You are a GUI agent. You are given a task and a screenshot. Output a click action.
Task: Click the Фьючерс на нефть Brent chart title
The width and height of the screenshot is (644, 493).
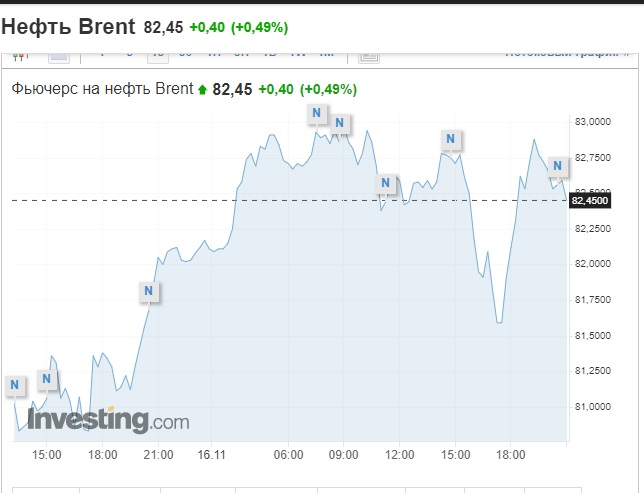pyautogui.click(x=102, y=89)
